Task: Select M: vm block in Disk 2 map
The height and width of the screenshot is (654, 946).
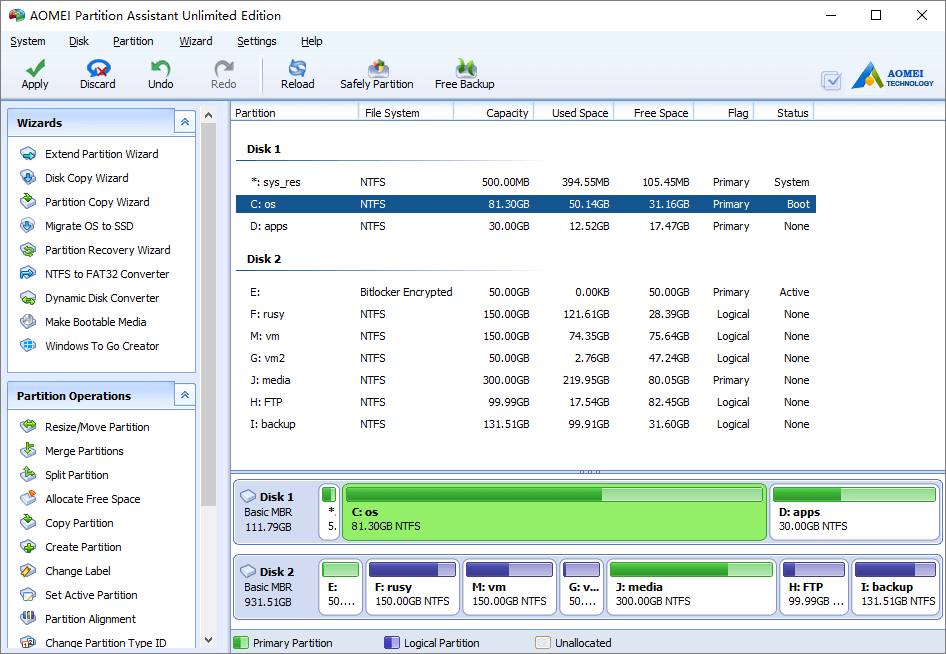Action: point(509,587)
